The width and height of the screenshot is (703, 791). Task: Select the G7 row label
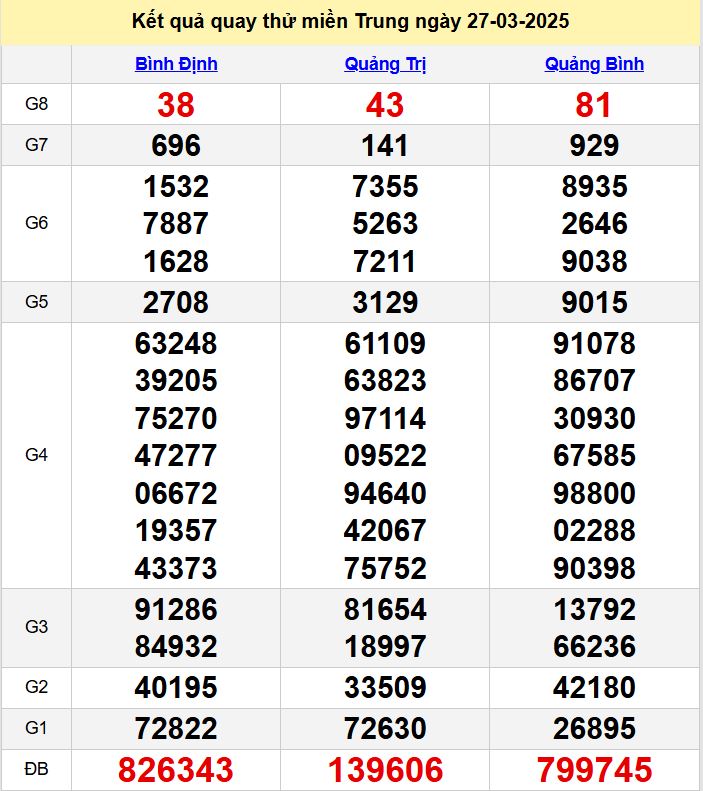point(36,145)
